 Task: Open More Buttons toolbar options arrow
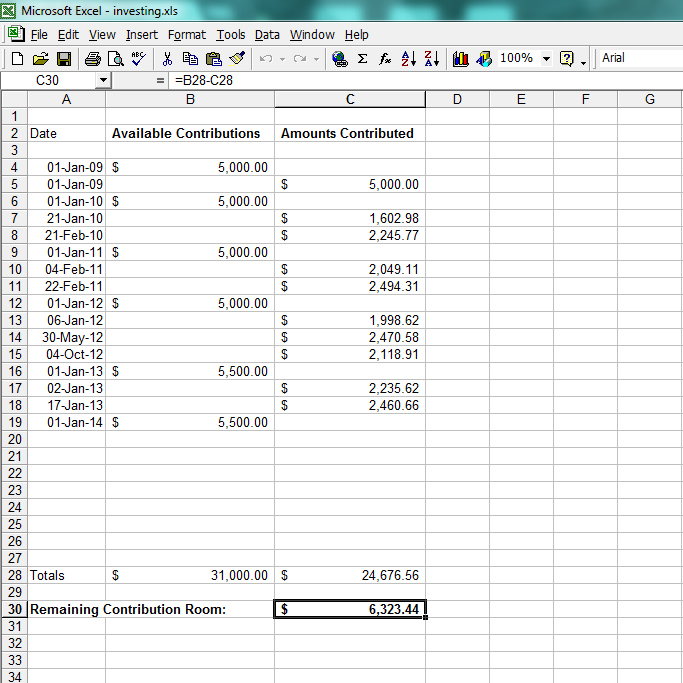[x=584, y=62]
